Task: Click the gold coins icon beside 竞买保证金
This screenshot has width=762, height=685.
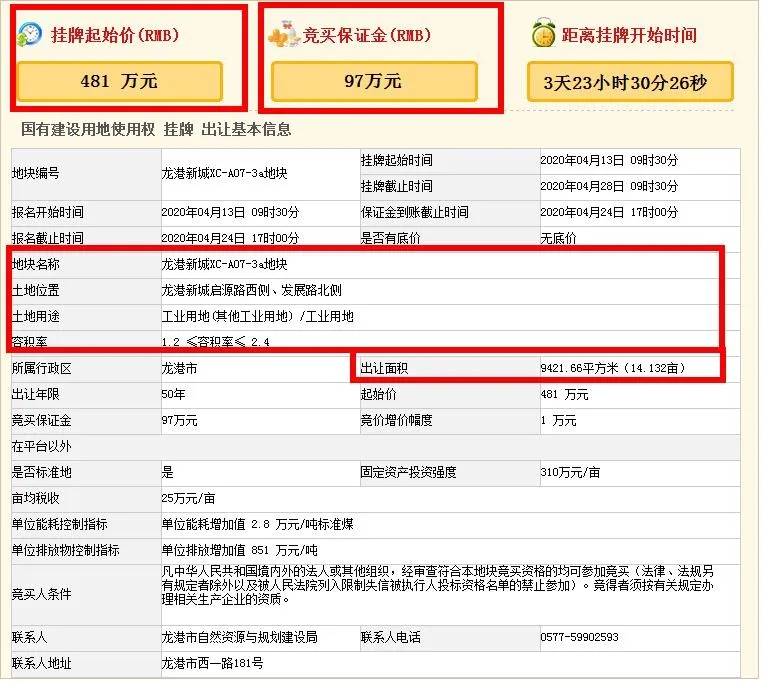Action: [x=283, y=36]
